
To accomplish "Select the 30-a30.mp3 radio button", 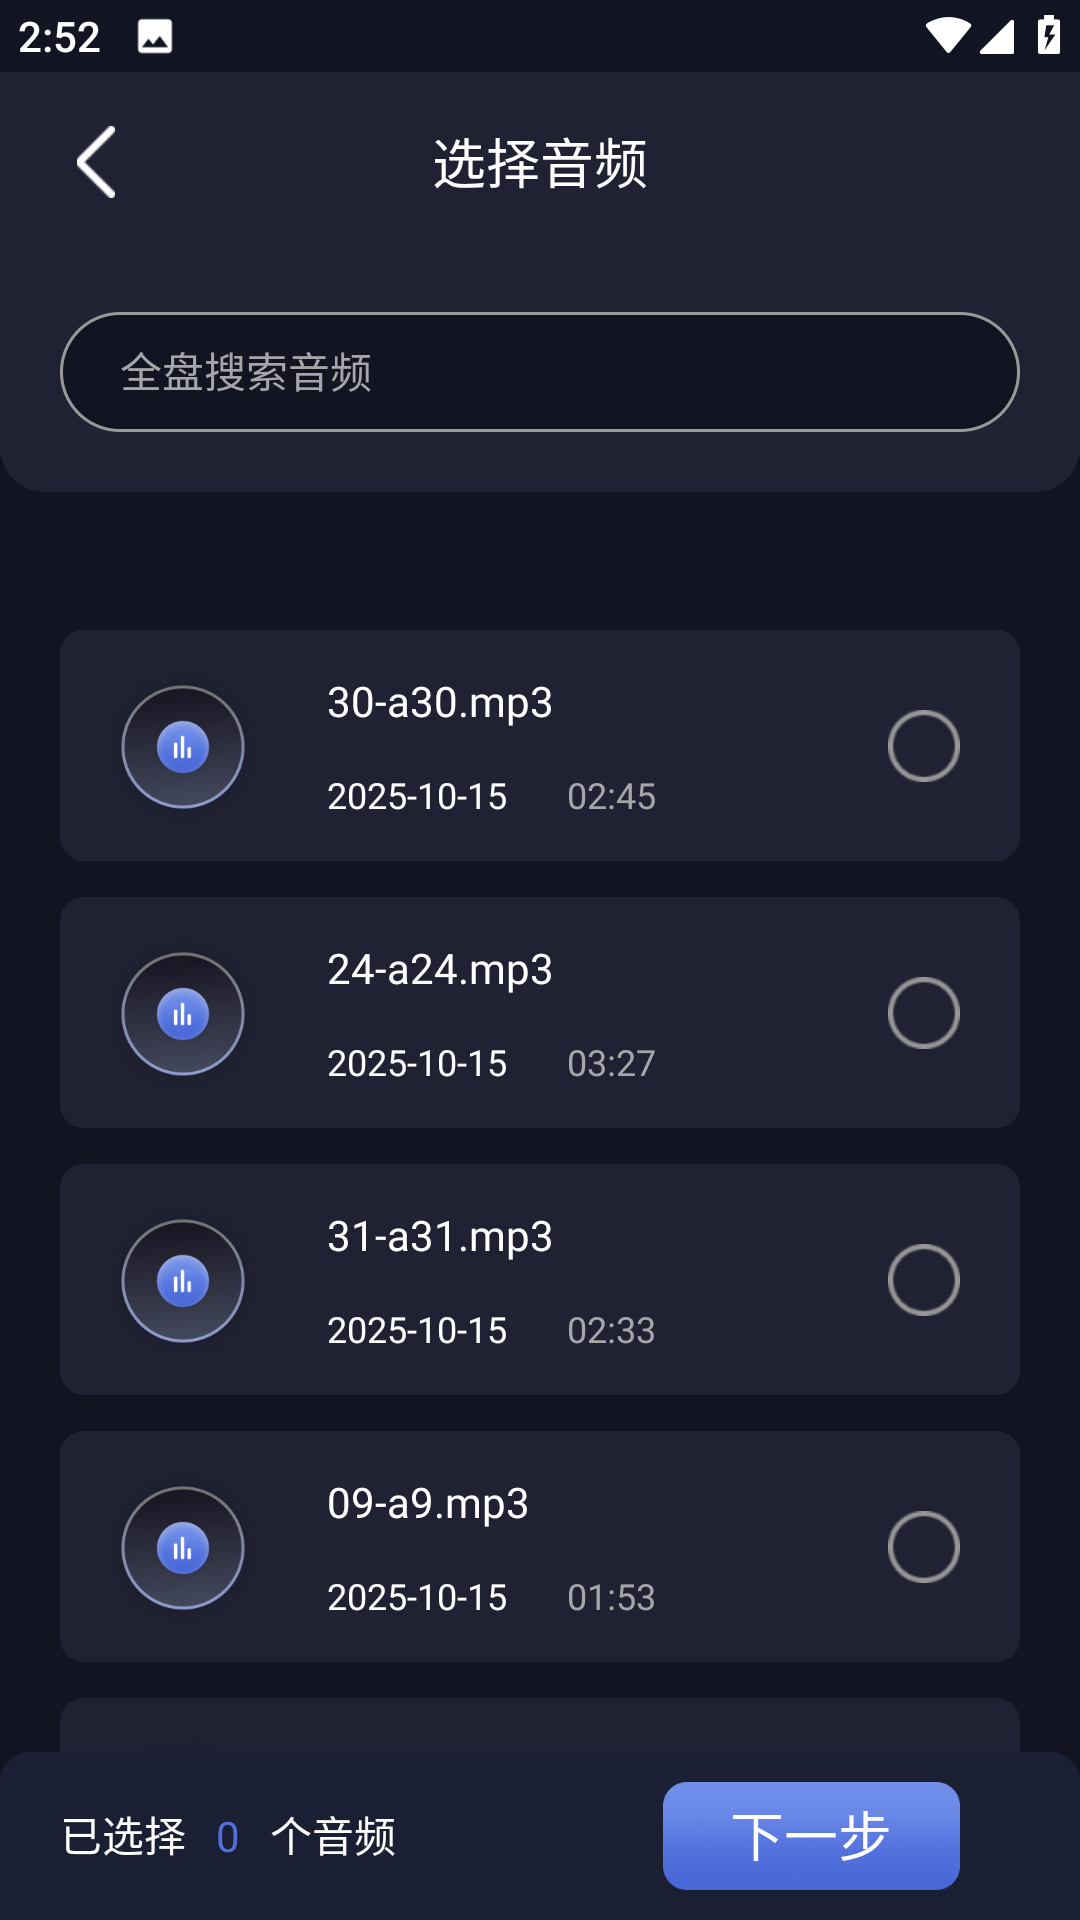I will (x=923, y=746).
